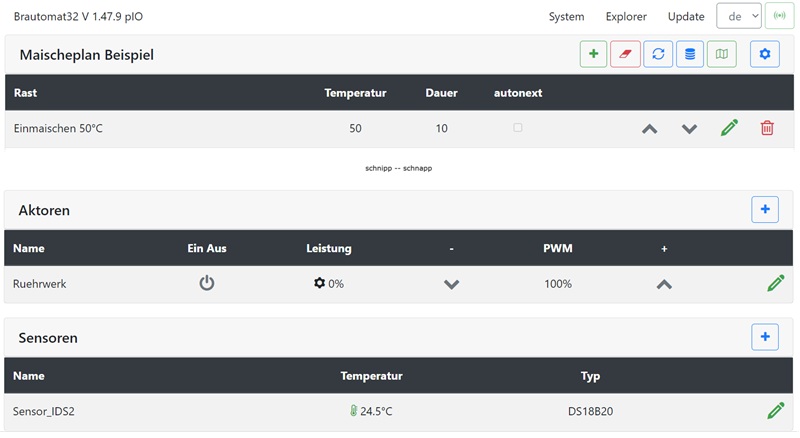Increase Ruehrwerk PWM value
Image resolution: width=800 pixels, height=438 pixels.
tap(664, 284)
